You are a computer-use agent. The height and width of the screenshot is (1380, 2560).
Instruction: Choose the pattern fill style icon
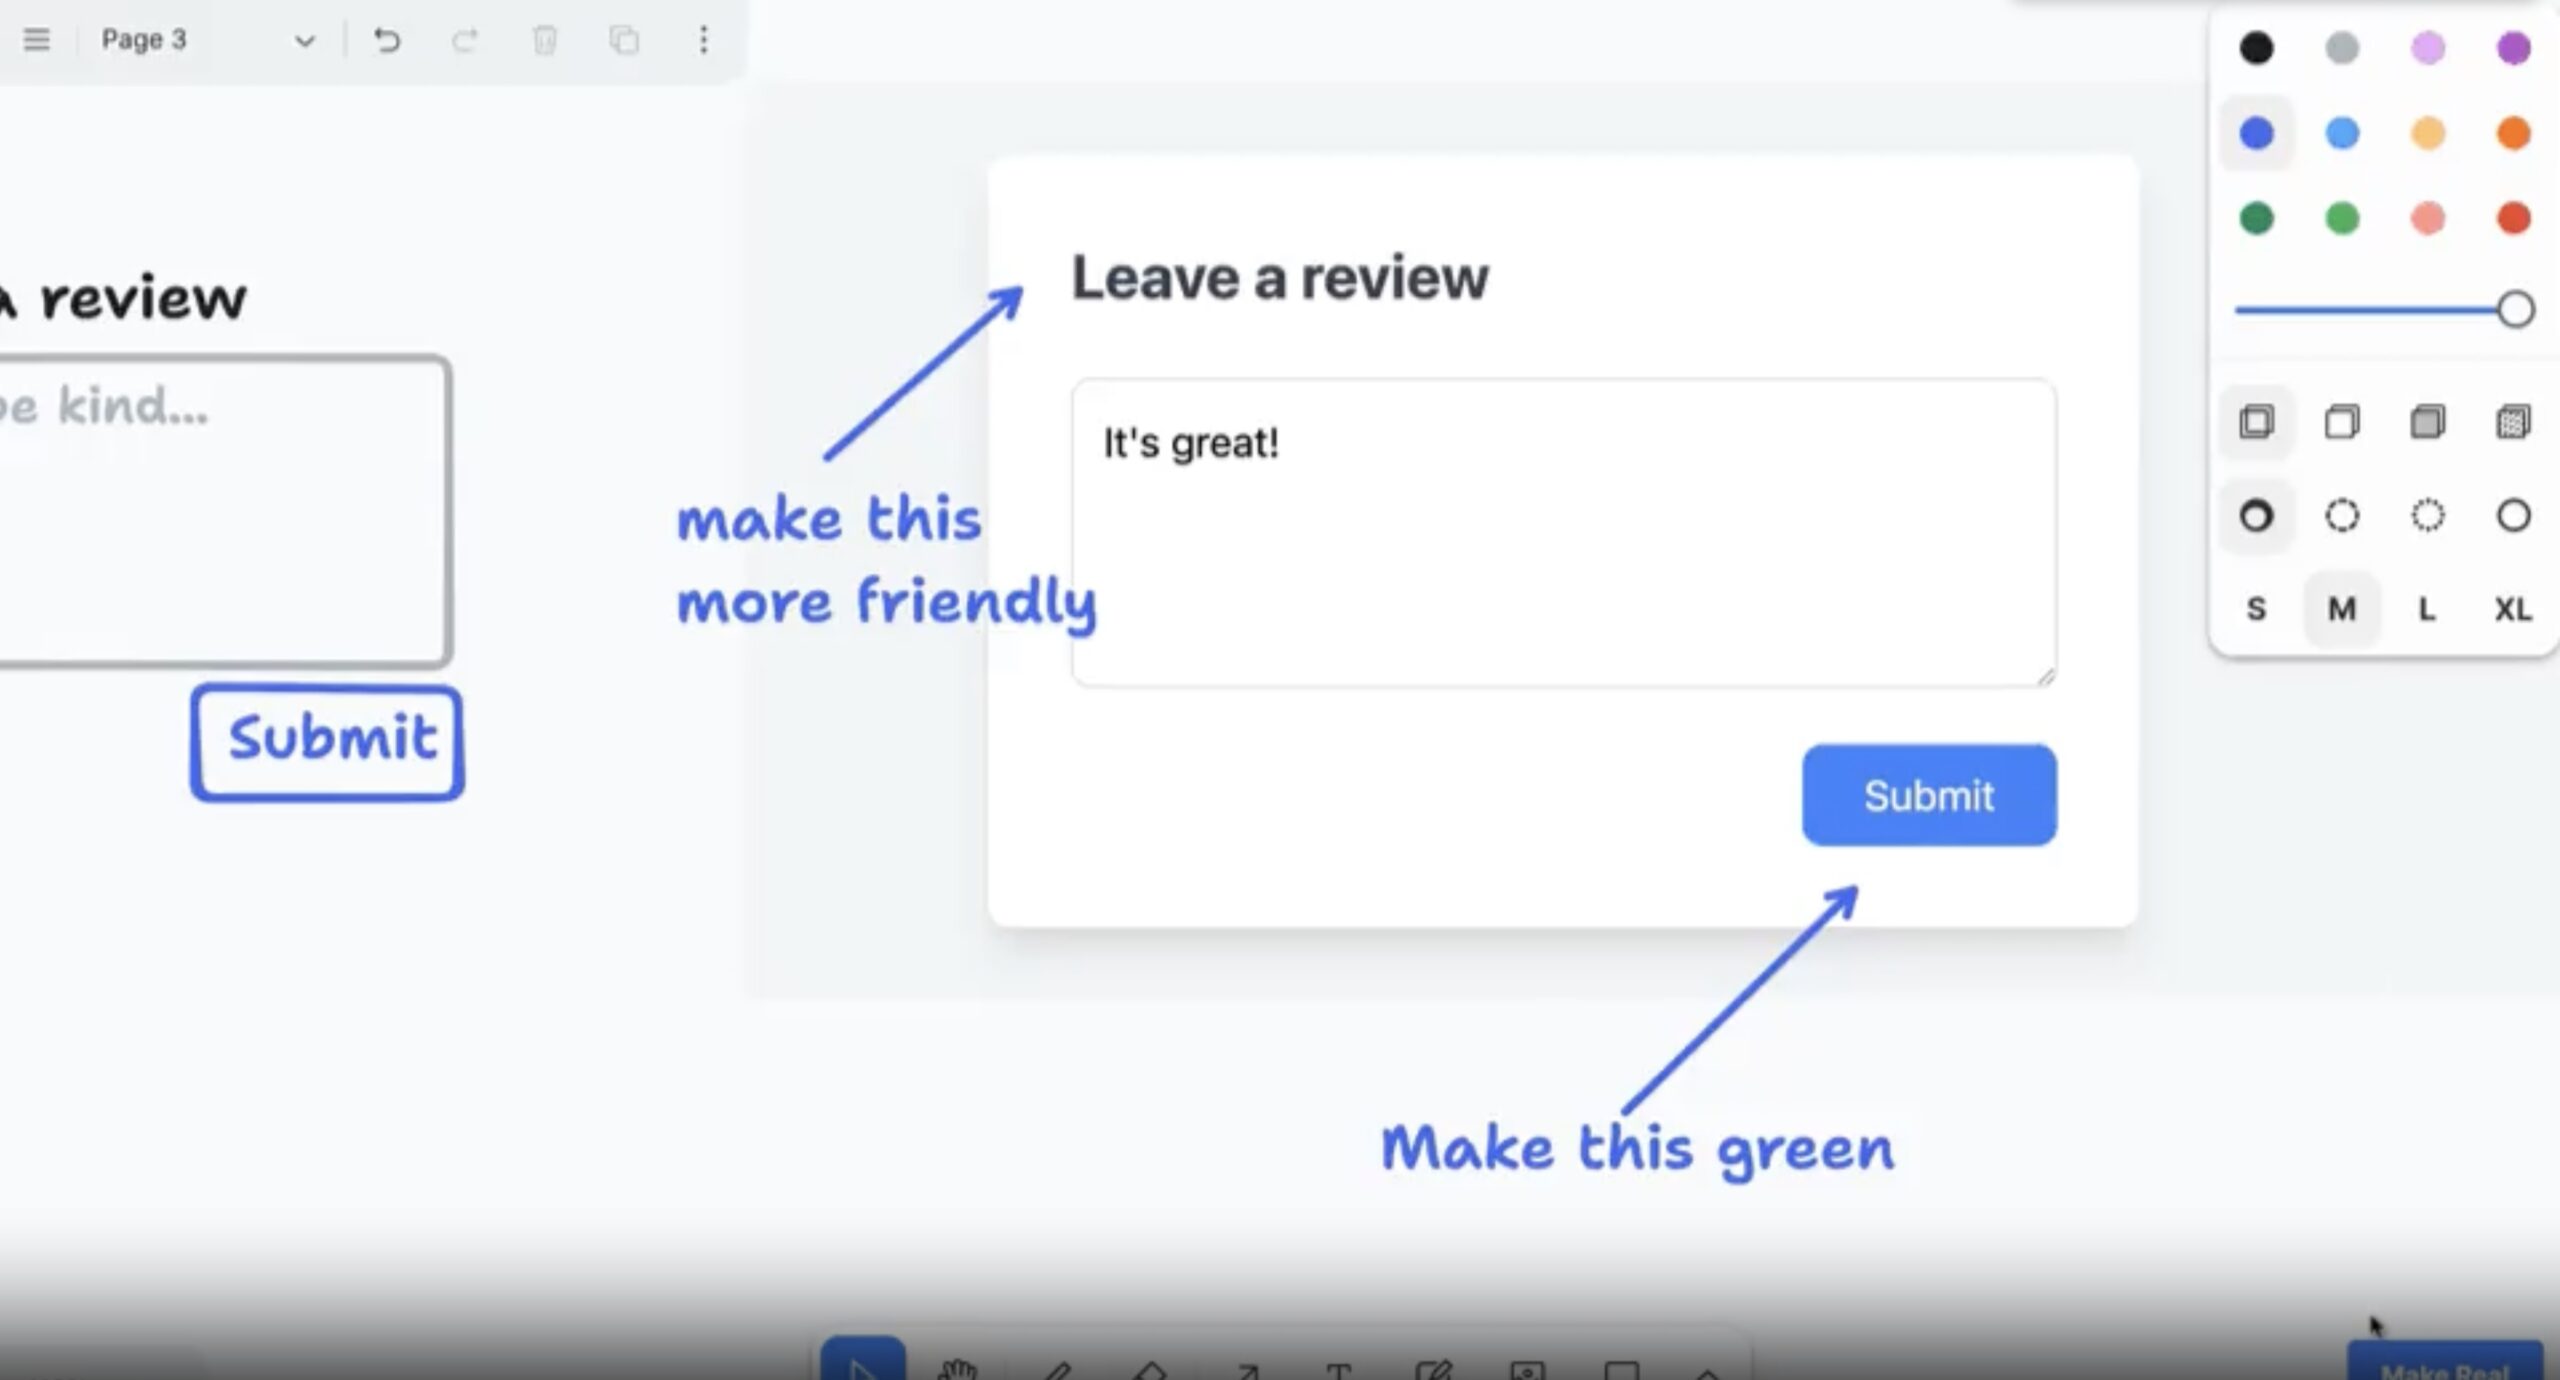[x=2513, y=422]
